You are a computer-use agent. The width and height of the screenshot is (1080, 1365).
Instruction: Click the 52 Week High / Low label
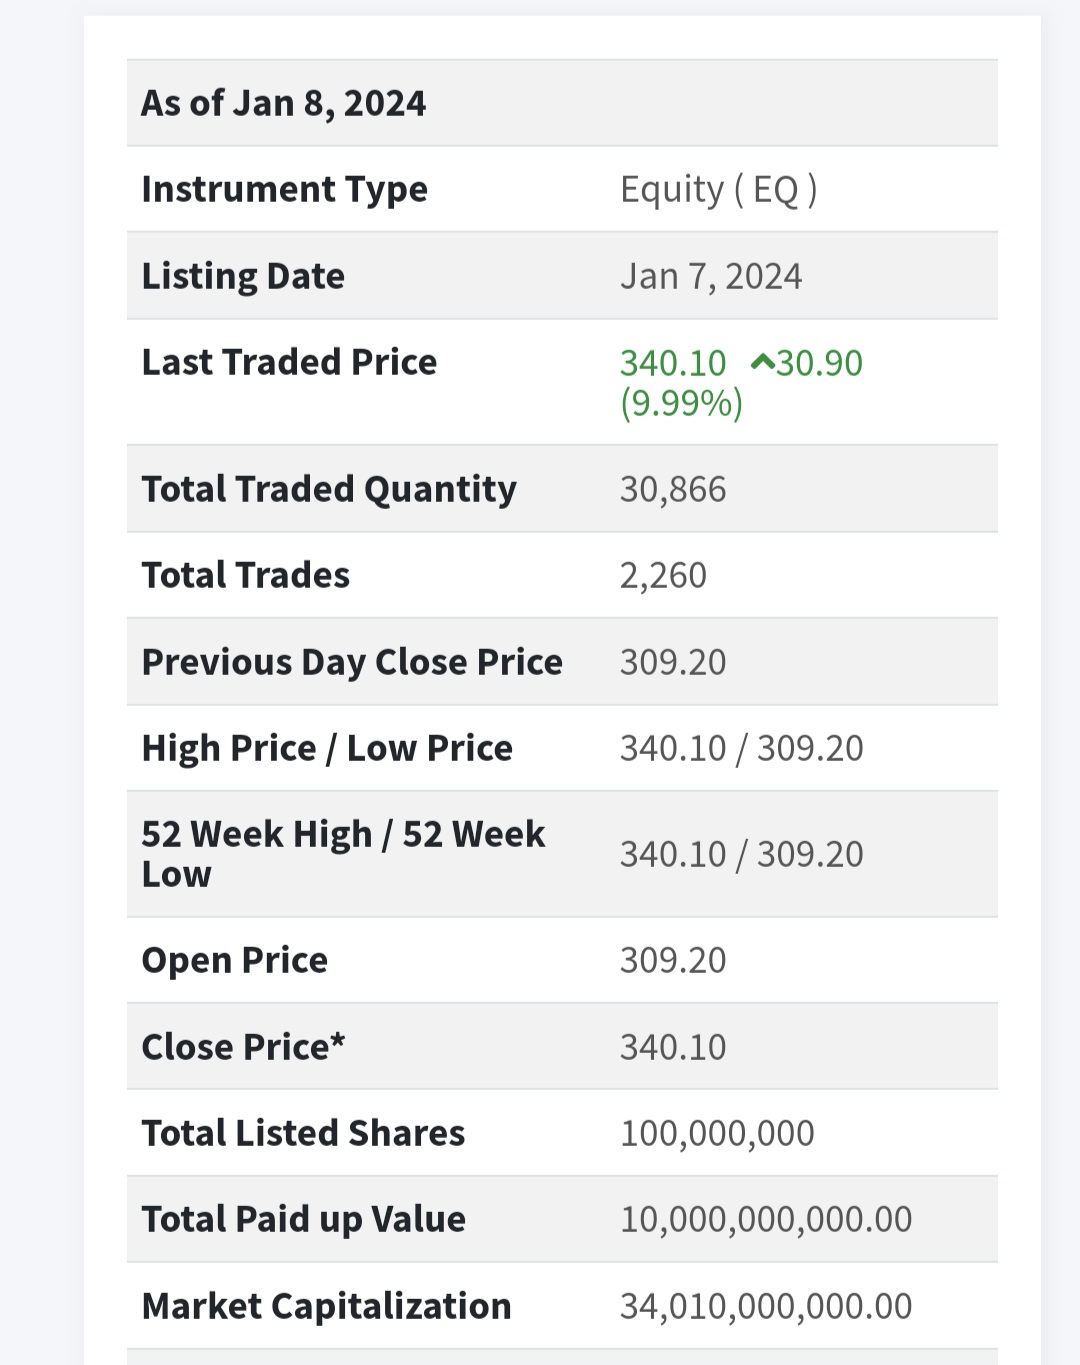(x=343, y=853)
